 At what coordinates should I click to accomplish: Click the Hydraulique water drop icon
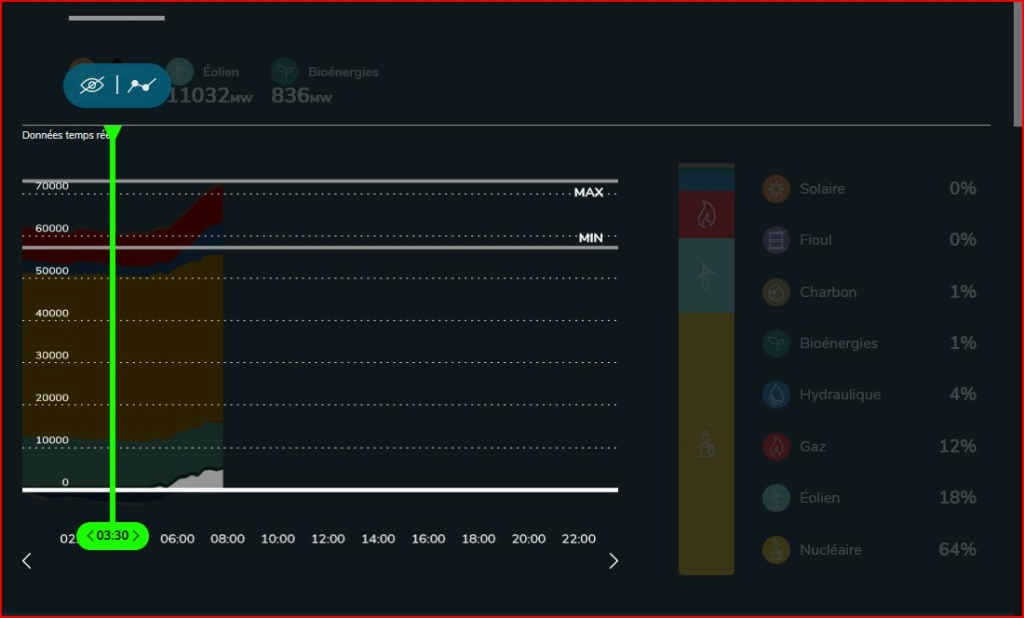tap(776, 395)
